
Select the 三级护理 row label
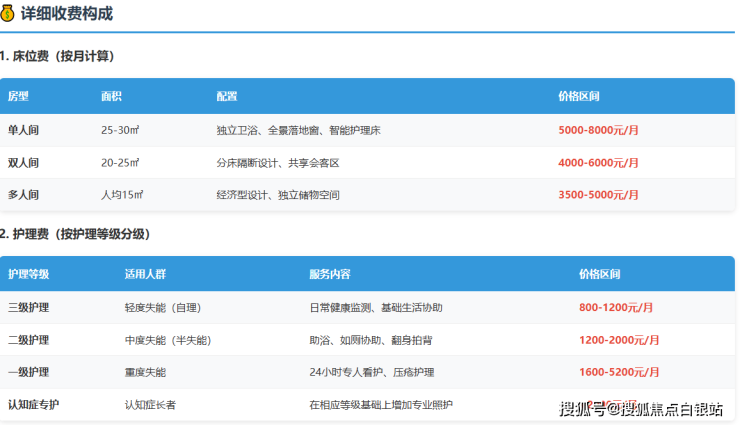[x=28, y=308]
